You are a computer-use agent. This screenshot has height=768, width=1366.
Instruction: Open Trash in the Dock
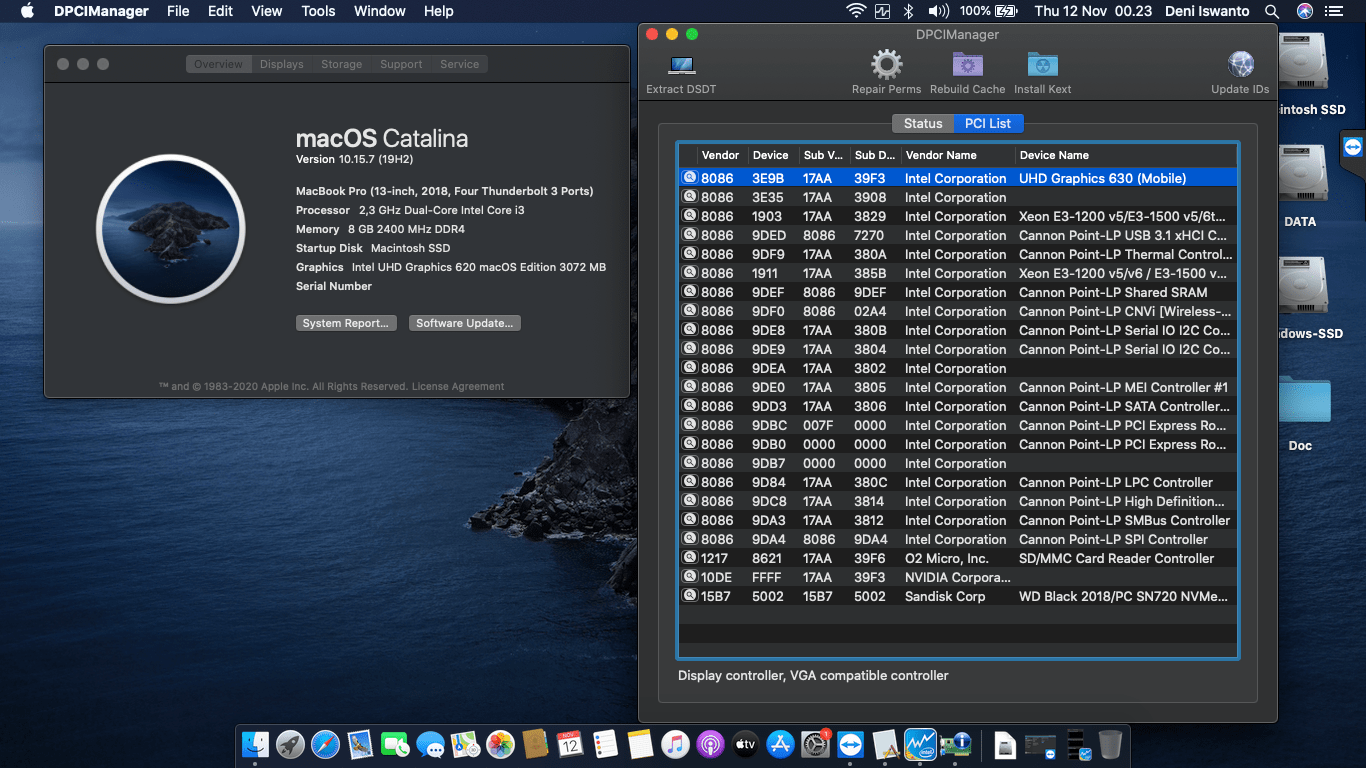1110,744
